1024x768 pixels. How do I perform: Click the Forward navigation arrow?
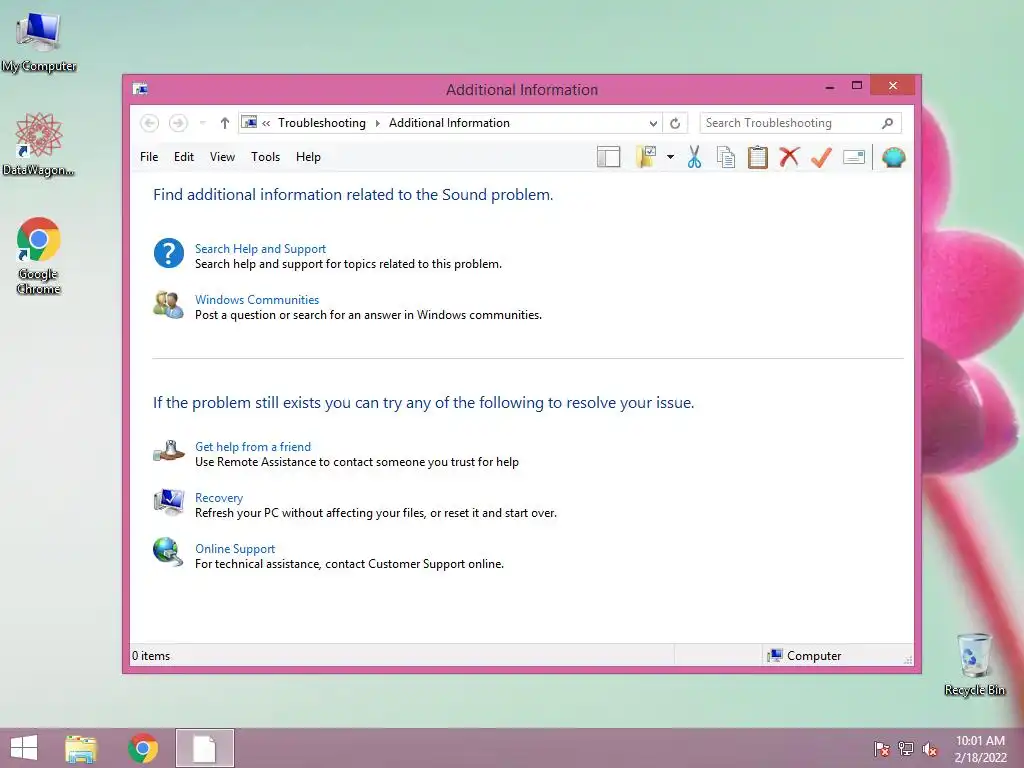click(178, 123)
